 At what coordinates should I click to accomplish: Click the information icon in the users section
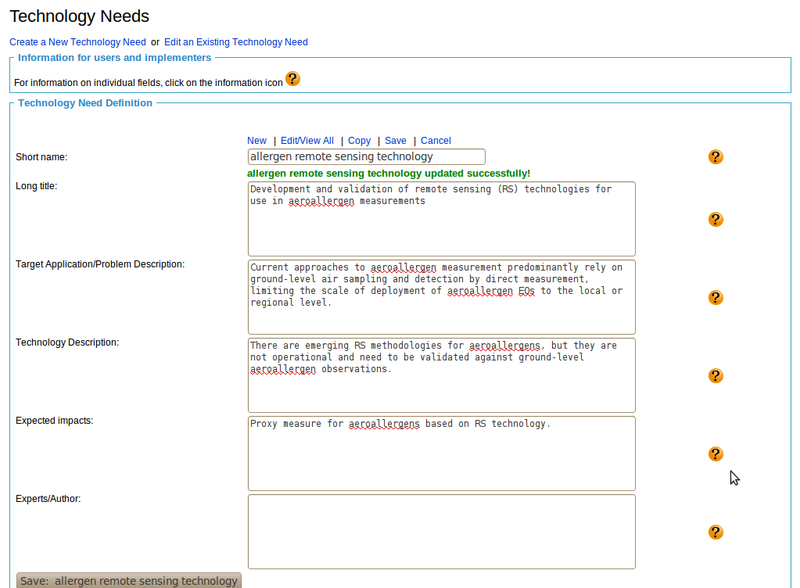point(292,79)
